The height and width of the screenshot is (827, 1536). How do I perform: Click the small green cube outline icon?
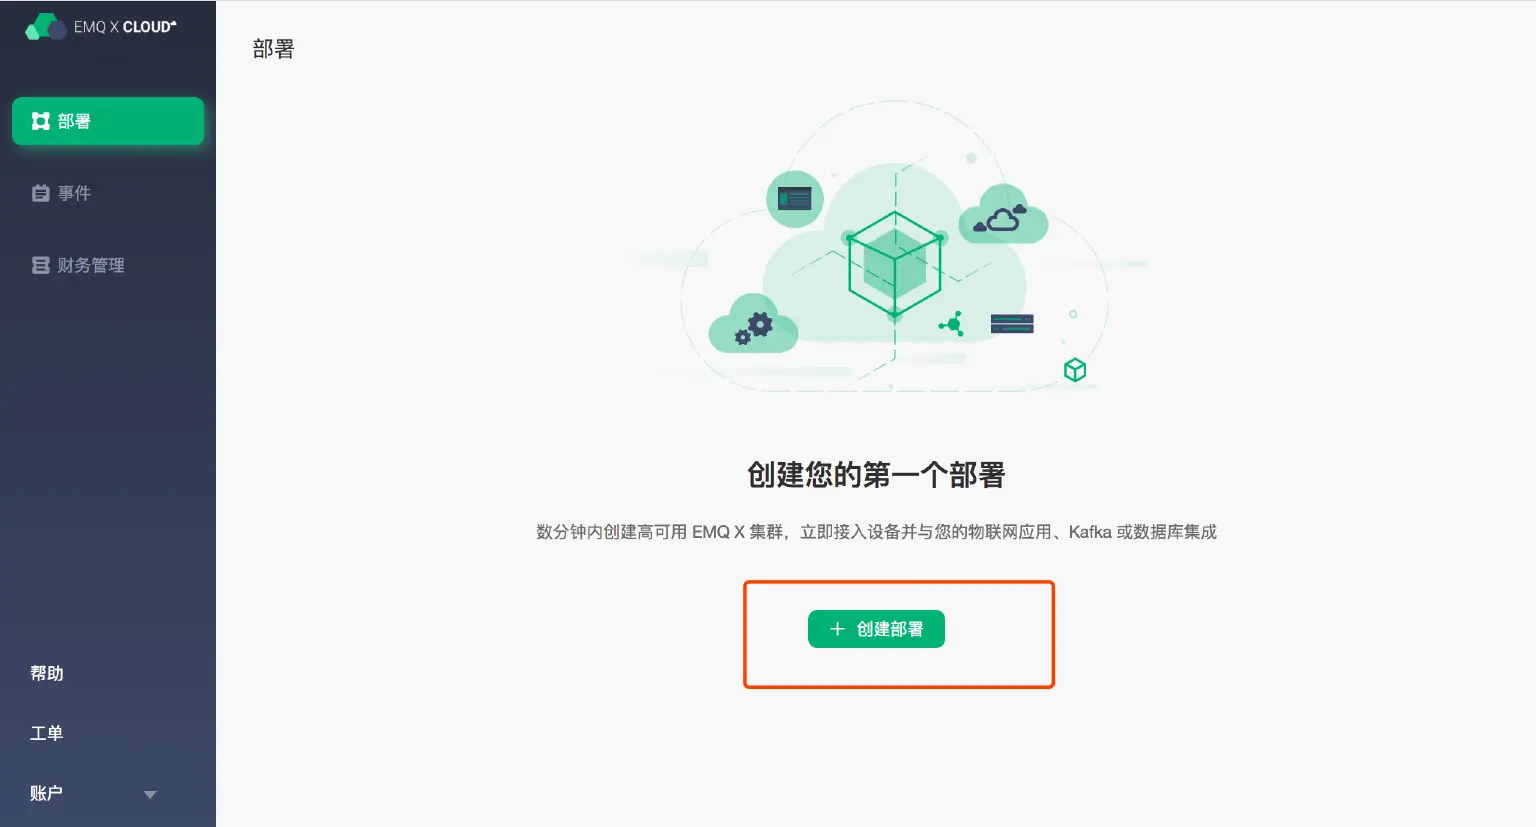(x=1075, y=370)
